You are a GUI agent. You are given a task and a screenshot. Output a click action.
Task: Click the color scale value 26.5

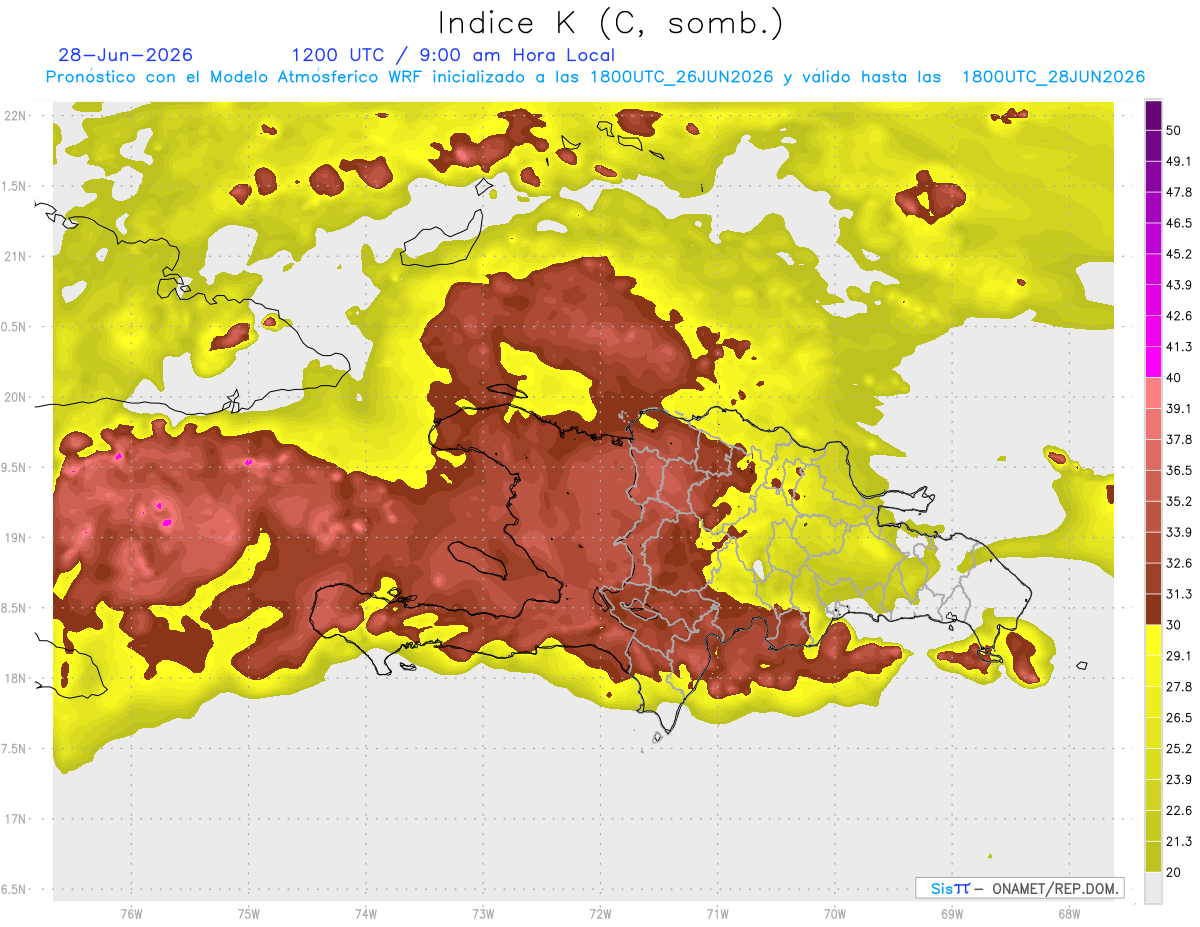(x=1179, y=718)
